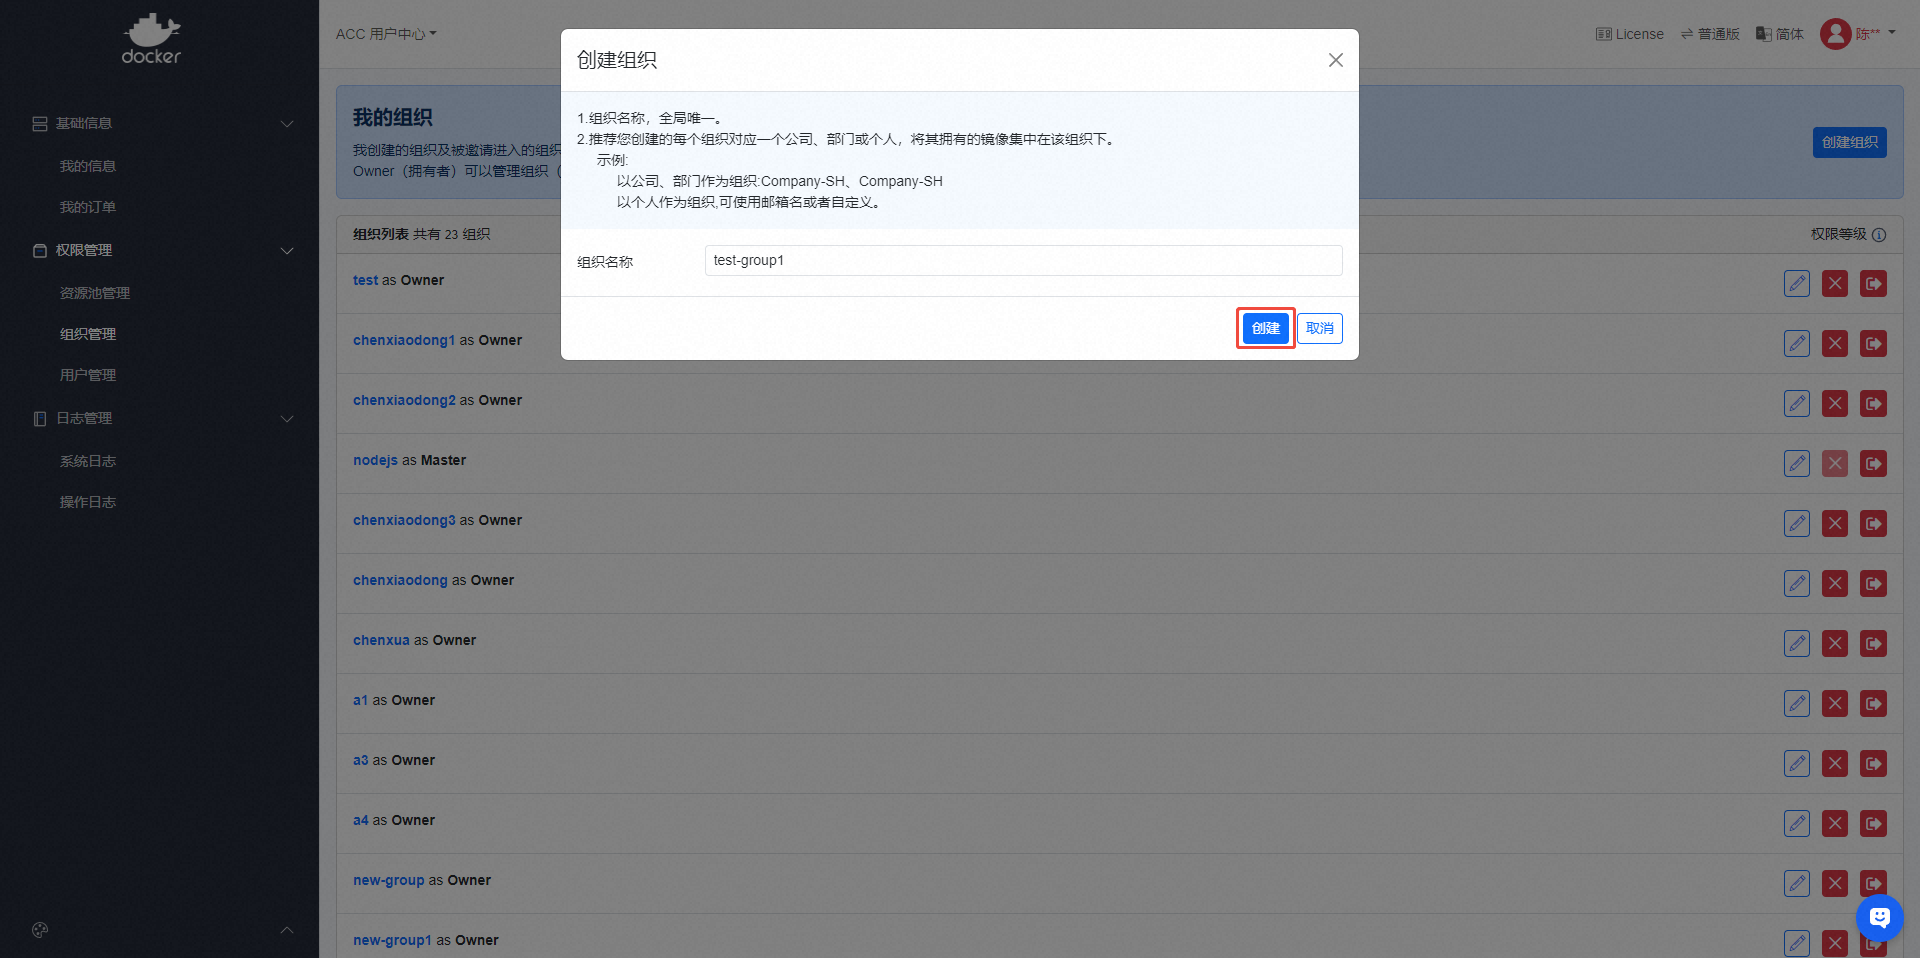The image size is (1920, 958).
Task: Open the chat support bubble icon
Action: pos(1879,917)
